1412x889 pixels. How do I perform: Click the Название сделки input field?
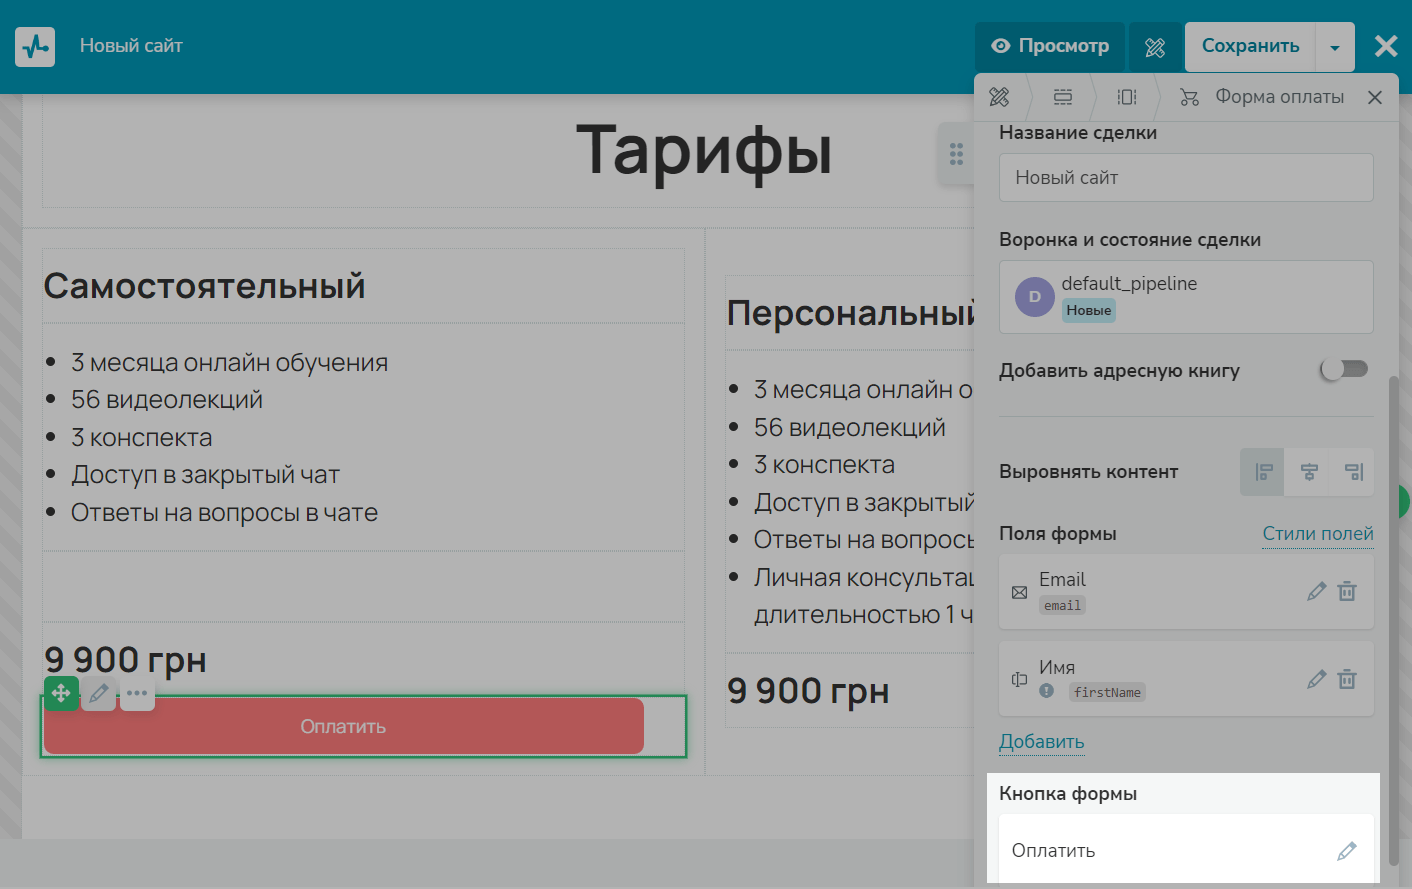1186,178
